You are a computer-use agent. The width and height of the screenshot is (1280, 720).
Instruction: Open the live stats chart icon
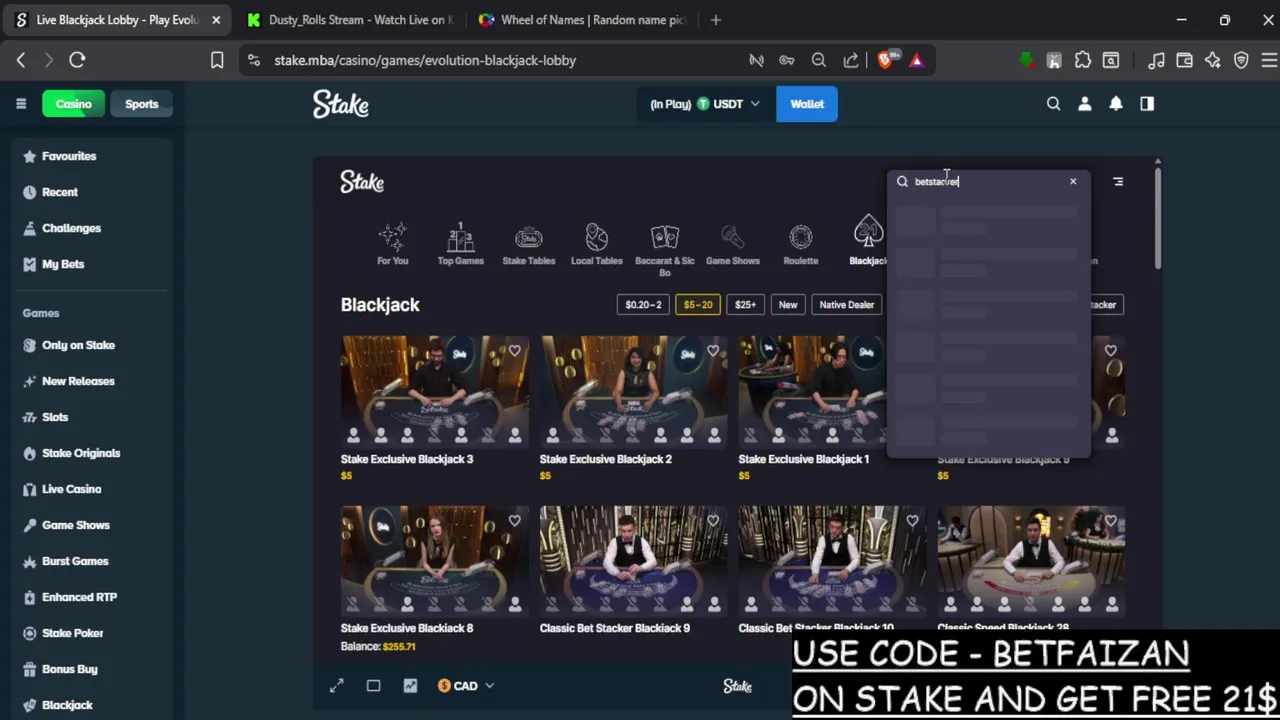[410, 686]
